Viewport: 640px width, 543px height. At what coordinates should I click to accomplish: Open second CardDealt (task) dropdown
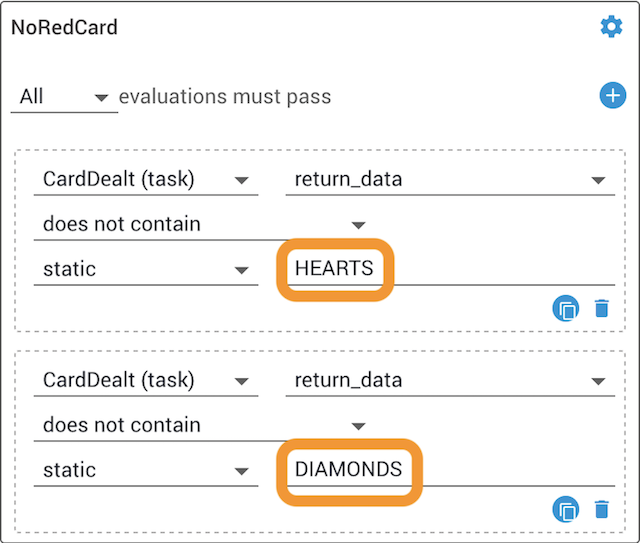point(146,381)
